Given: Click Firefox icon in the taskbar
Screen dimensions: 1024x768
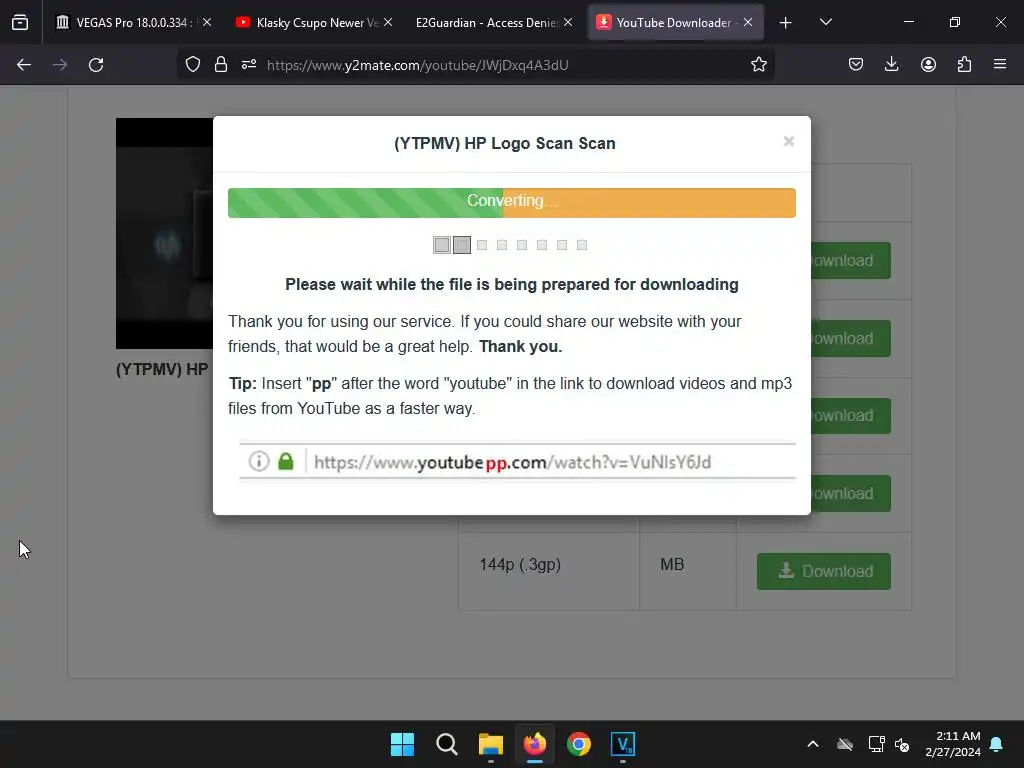Looking at the screenshot, I should tap(535, 744).
